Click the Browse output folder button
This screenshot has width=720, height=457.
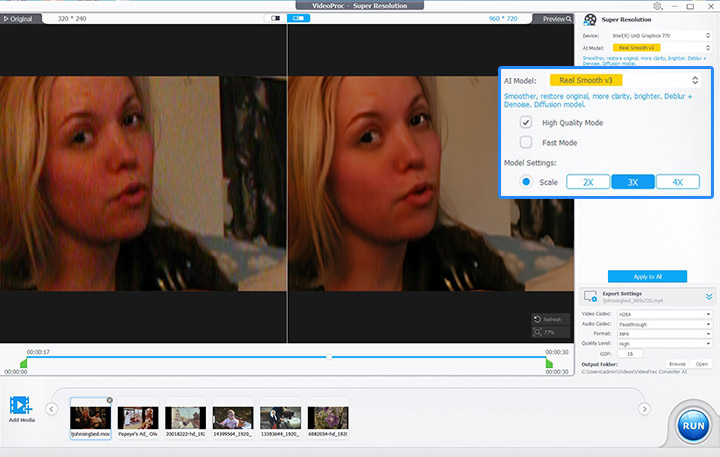click(677, 364)
